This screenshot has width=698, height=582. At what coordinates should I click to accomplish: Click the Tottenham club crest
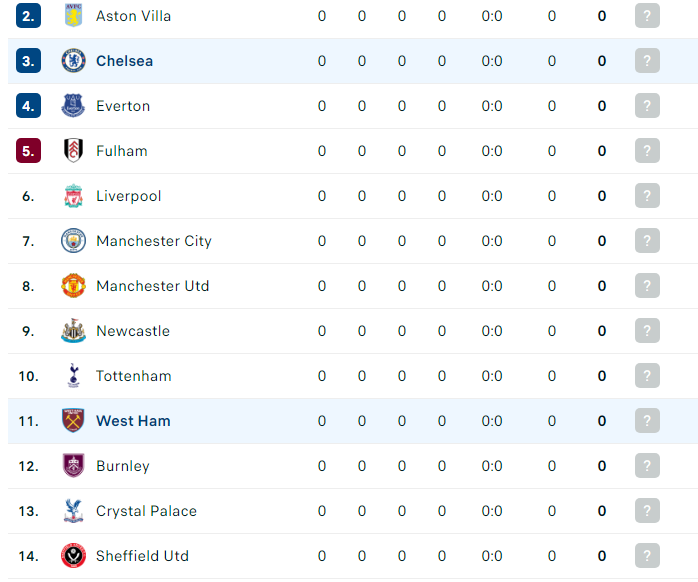(x=73, y=376)
